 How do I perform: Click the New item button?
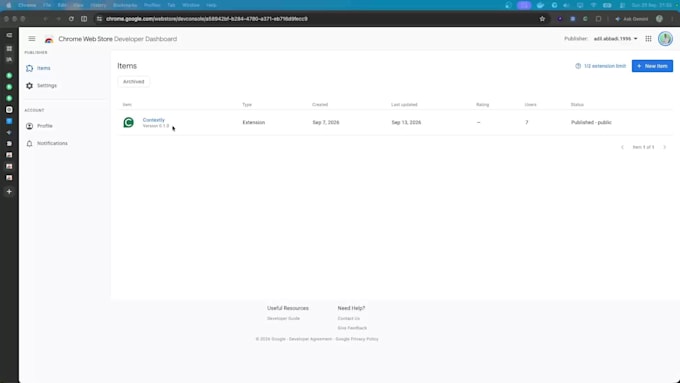pyautogui.click(x=652, y=66)
